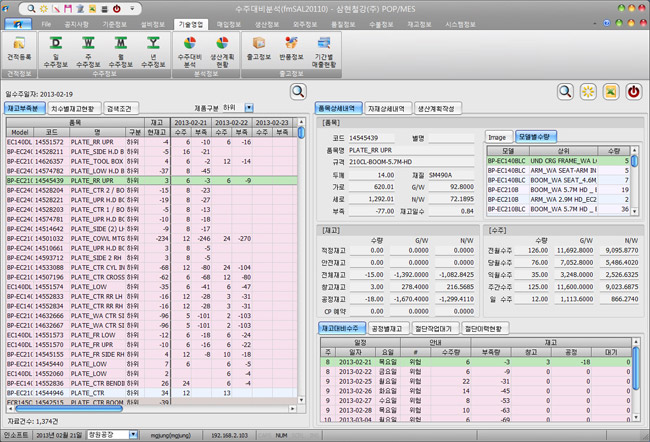Switch to the 공정별재고 tab
650x442 pixels.
[x=388, y=329]
